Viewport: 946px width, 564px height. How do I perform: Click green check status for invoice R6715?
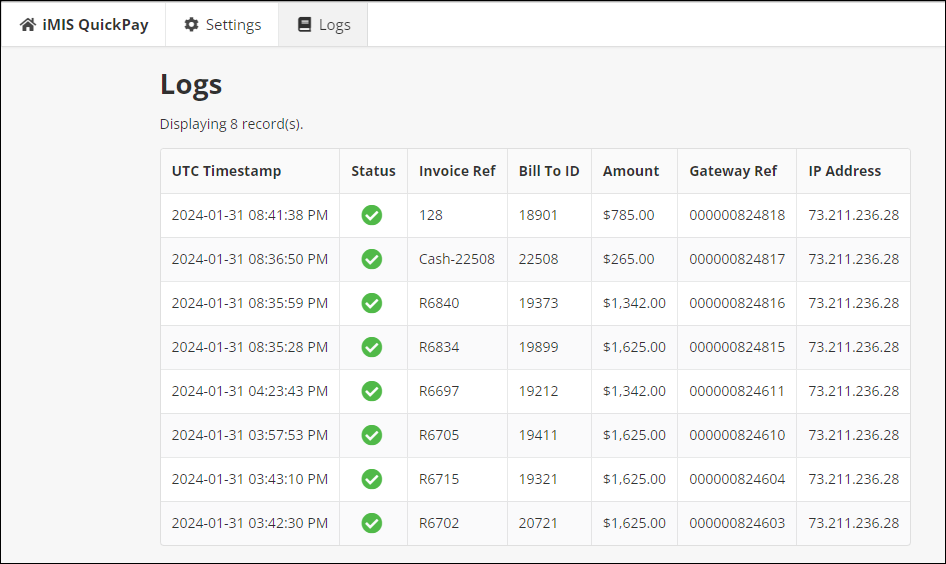pyautogui.click(x=372, y=479)
